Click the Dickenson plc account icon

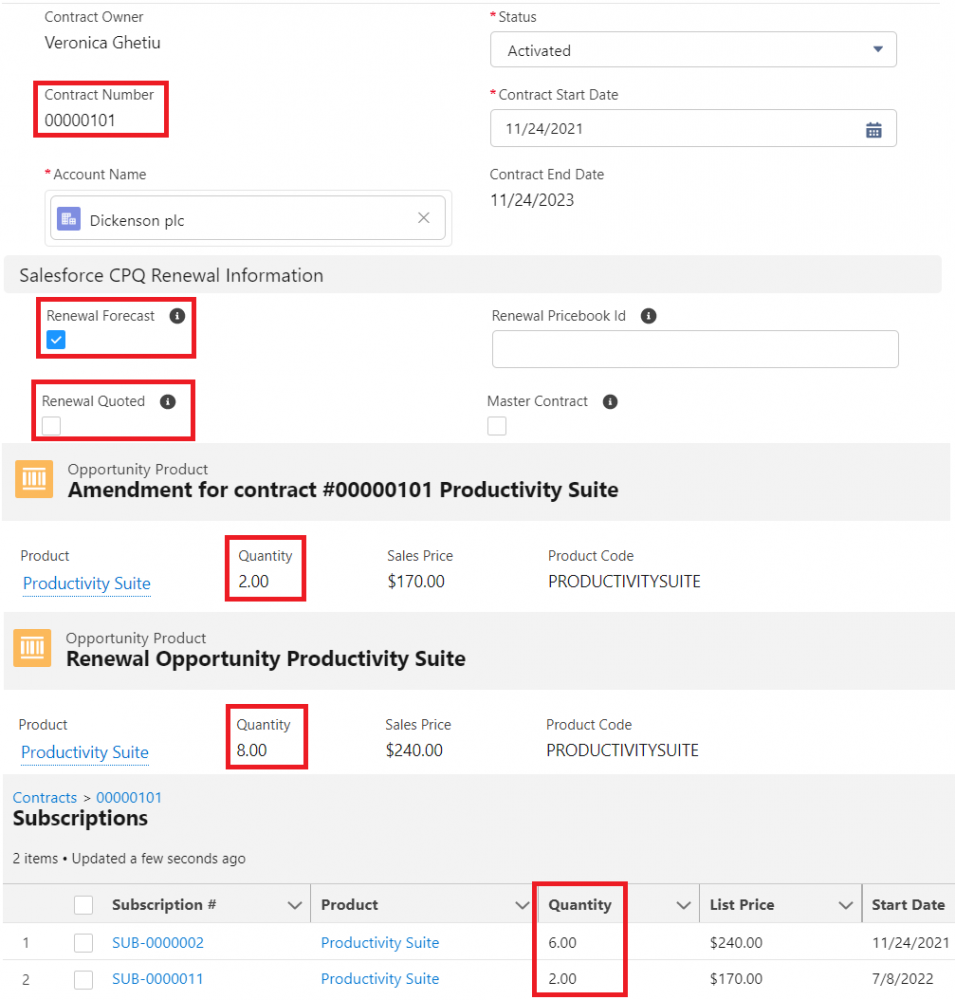pos(69,219)
